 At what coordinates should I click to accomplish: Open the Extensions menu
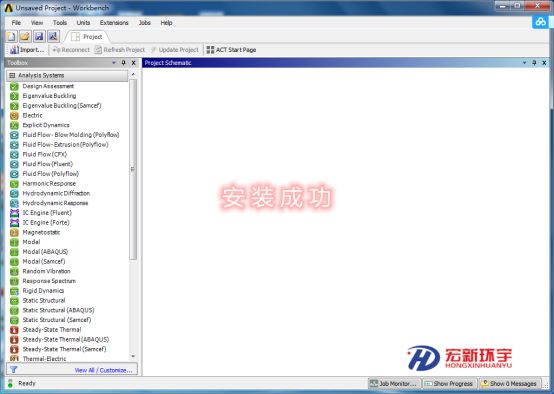(x=114, y=23)
